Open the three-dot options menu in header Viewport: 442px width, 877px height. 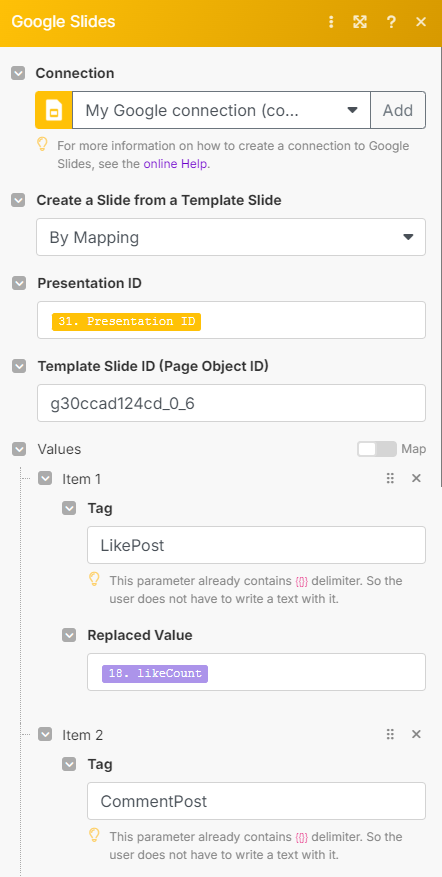(331, 22)
